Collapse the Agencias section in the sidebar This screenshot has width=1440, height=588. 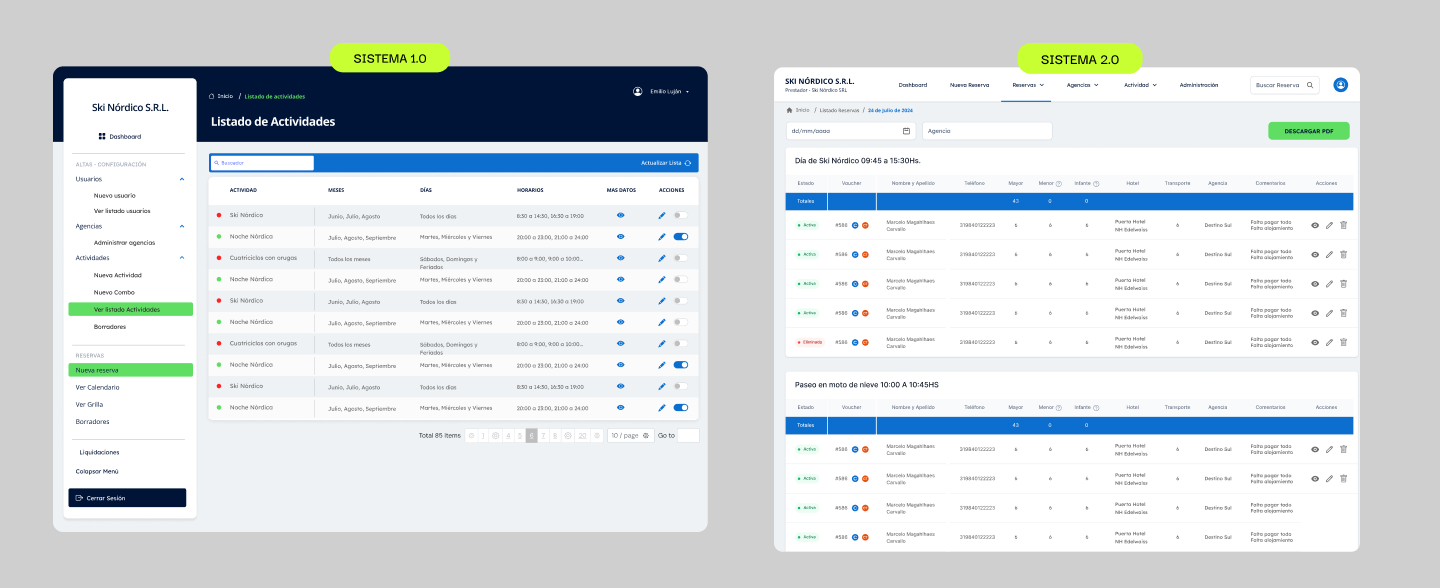click(x=182, y=226)
